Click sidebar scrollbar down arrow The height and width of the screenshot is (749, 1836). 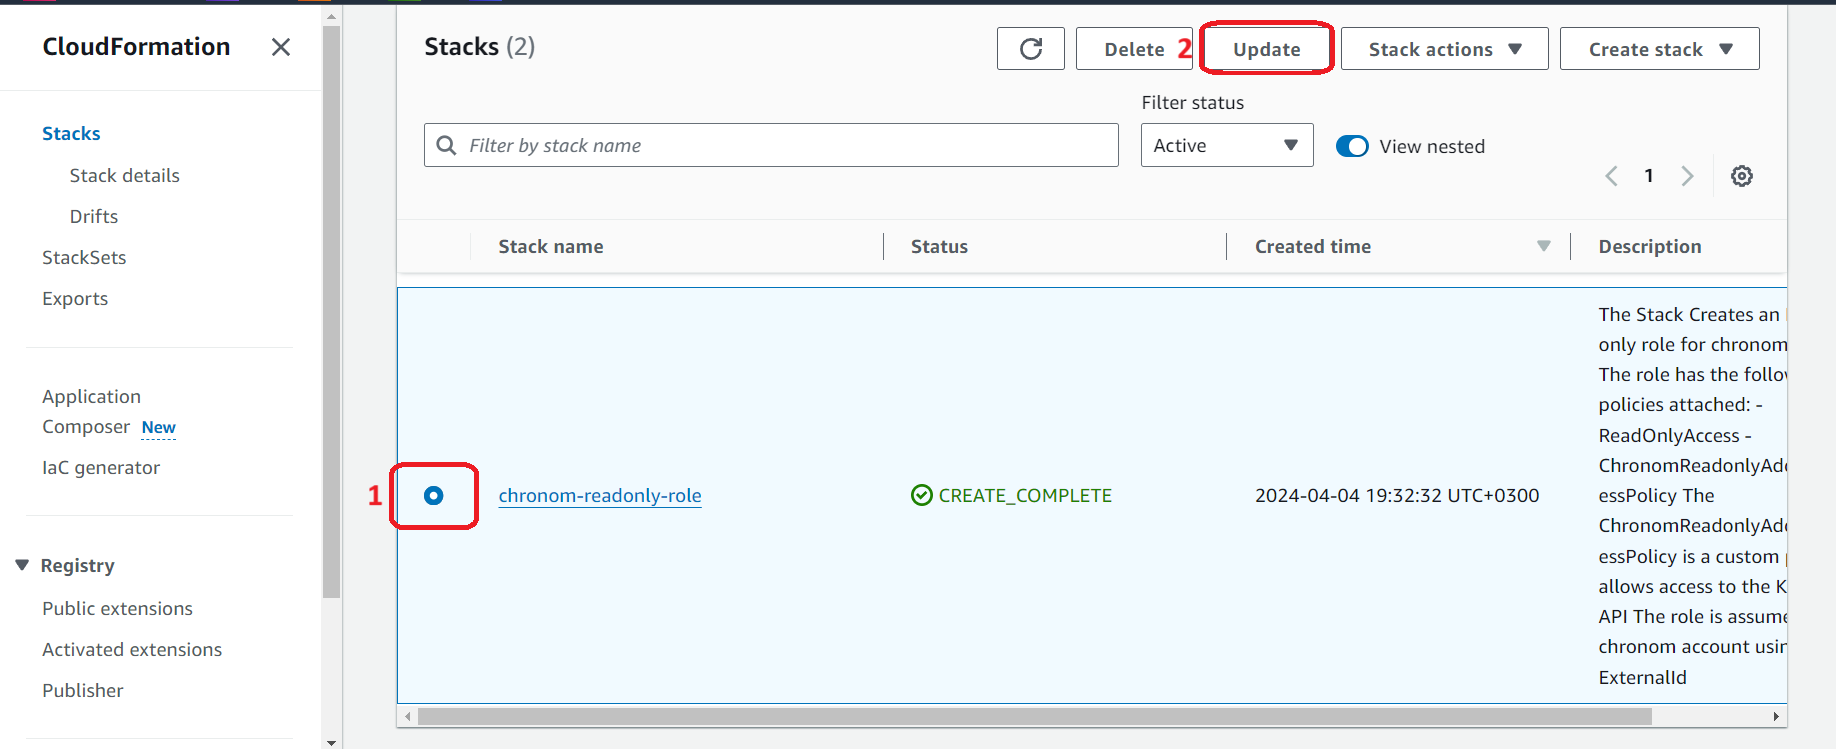332,742
